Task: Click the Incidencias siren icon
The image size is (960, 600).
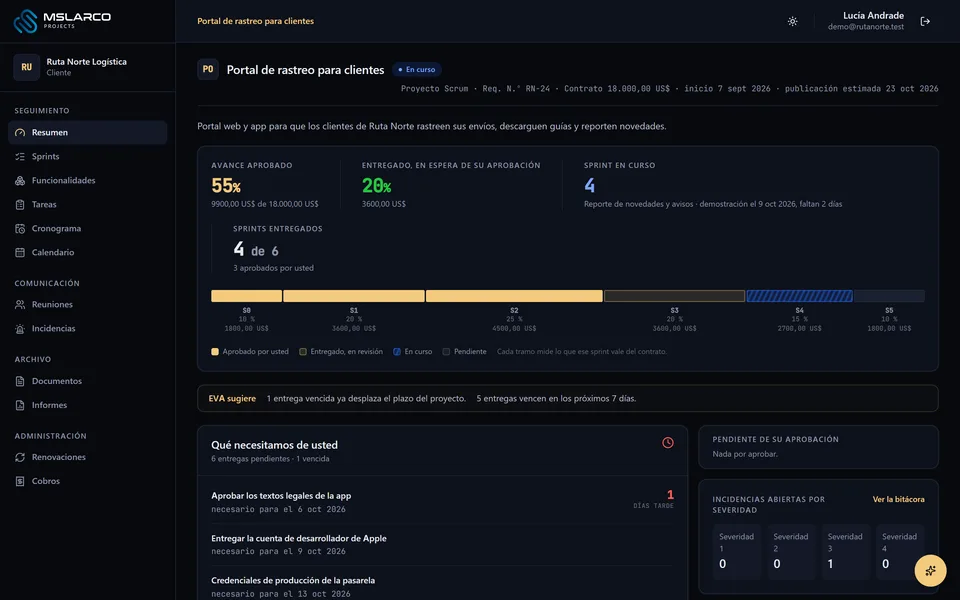Action: [x=20, y=329]
